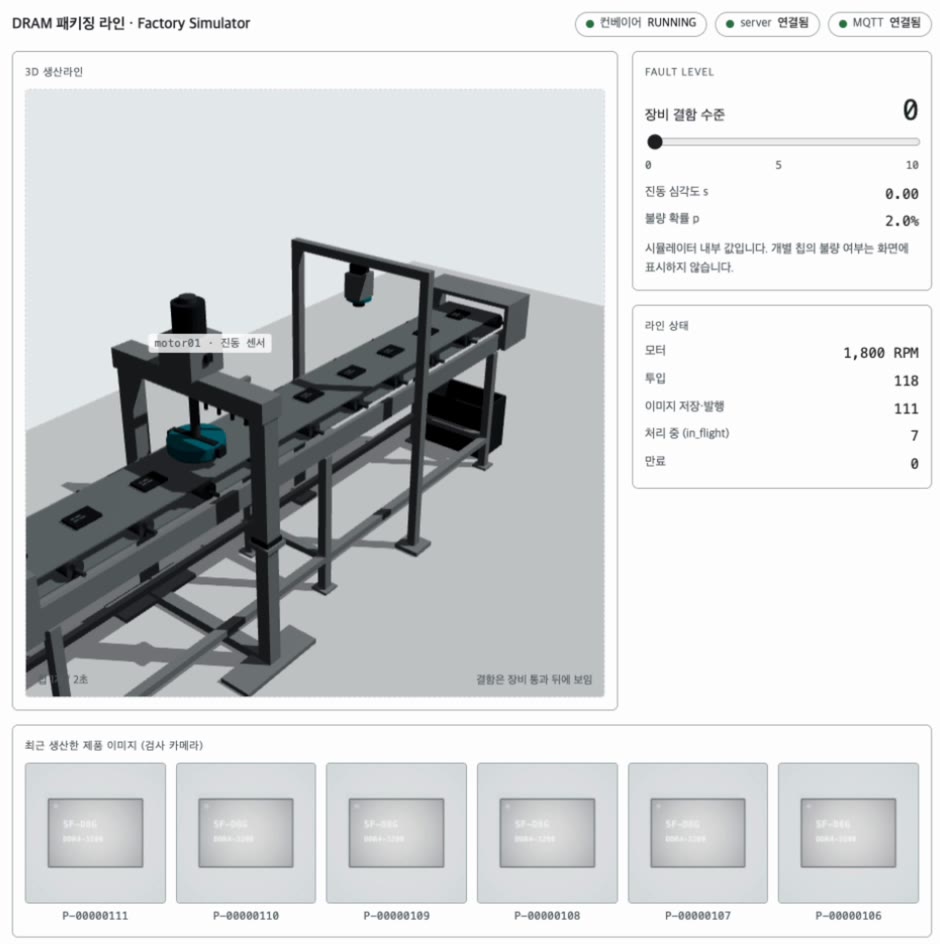Click the fault level slider handle
The width and height of the screenshot is (940, 944).
click(x=655, y=142)
